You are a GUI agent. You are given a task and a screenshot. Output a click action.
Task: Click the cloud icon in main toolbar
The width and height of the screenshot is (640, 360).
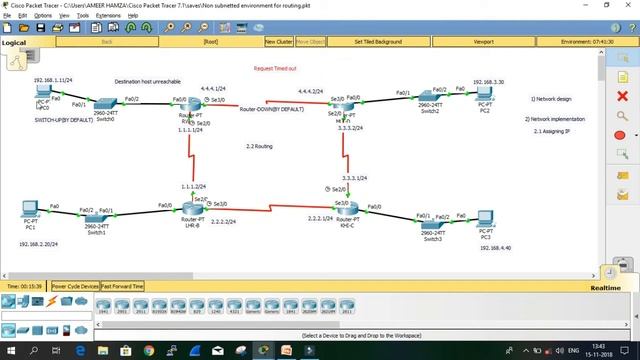(258, 28)
